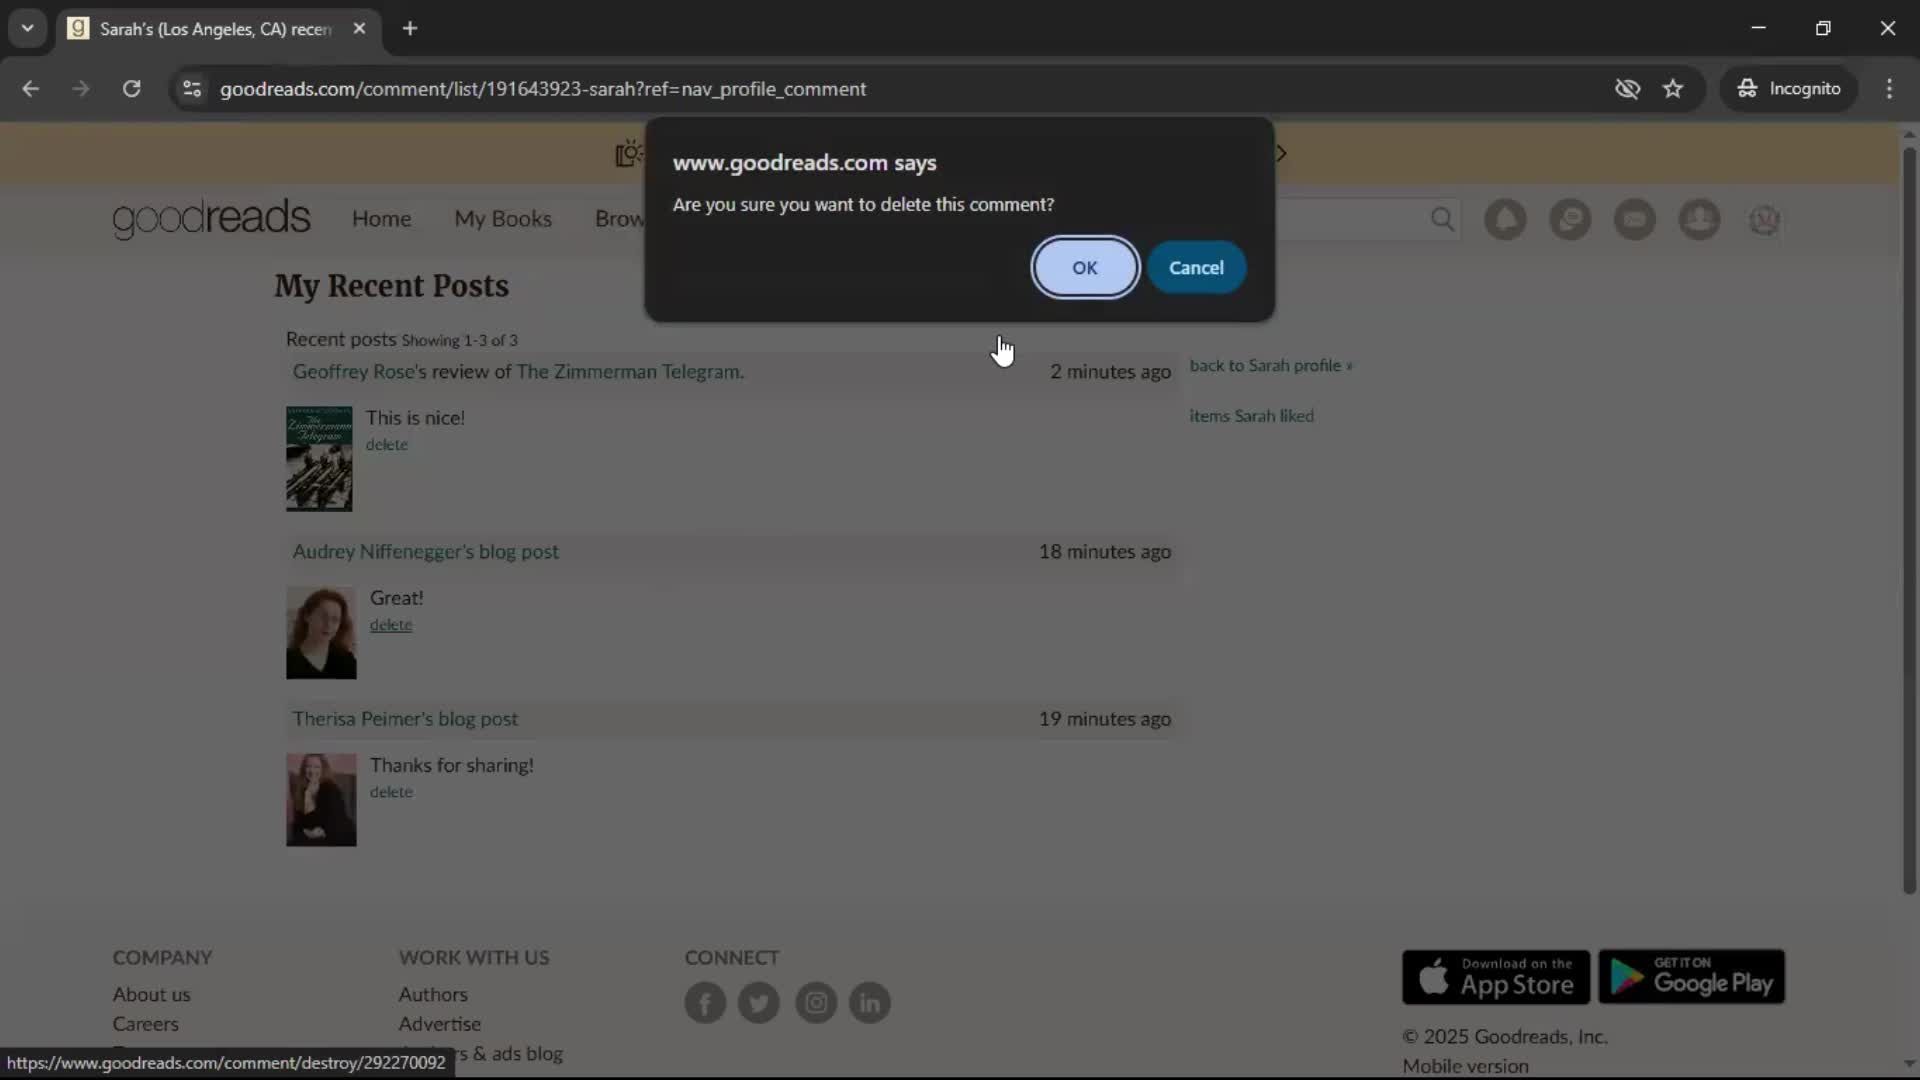Open Therisa Peimer's blog post link
Screen dimensions: 1920x1080
click(405, 718)
